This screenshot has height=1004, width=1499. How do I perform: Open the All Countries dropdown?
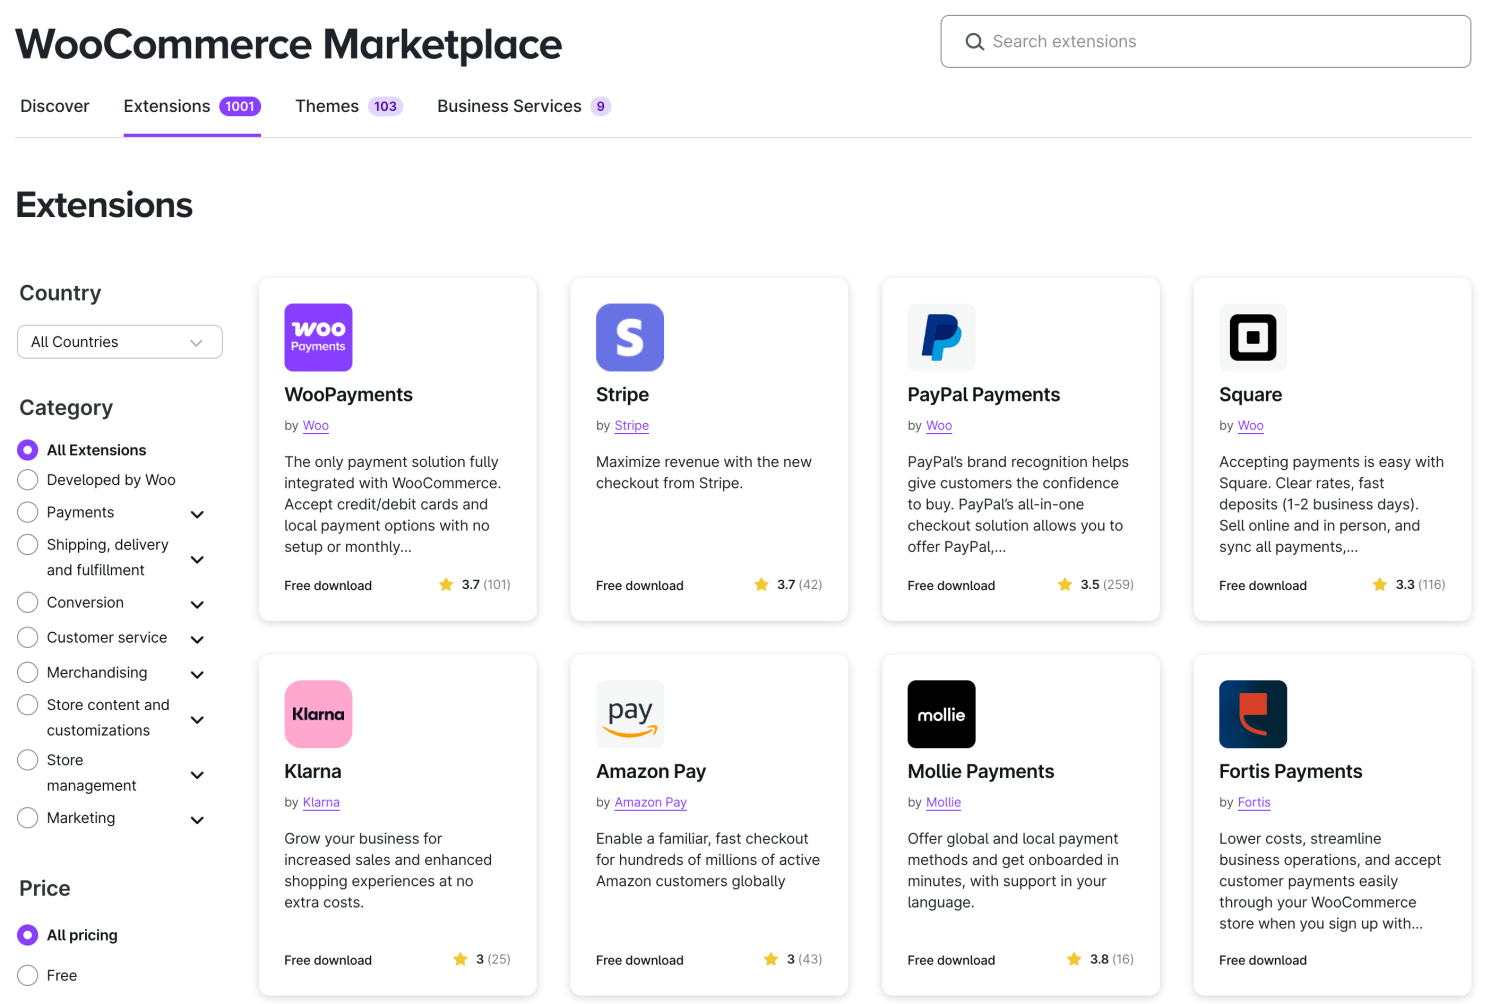pos(119,341)
